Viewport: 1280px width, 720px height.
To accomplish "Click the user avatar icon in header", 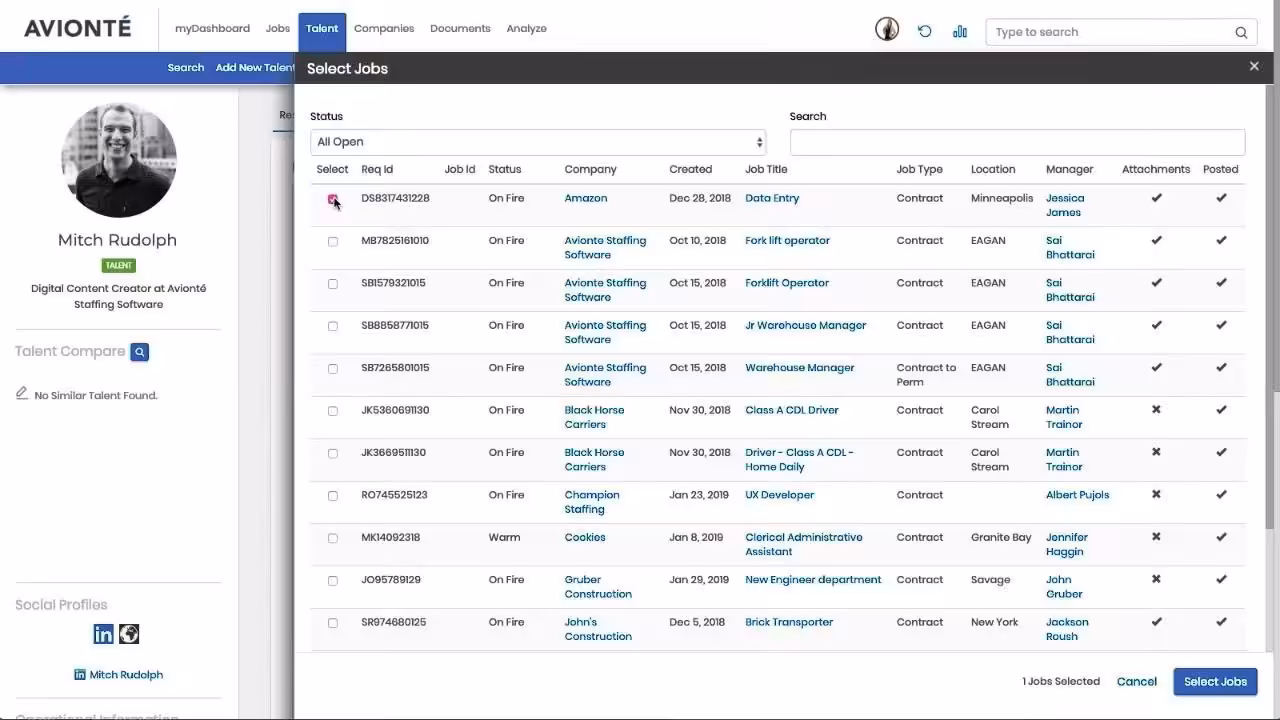I will [x=887, y=29].
